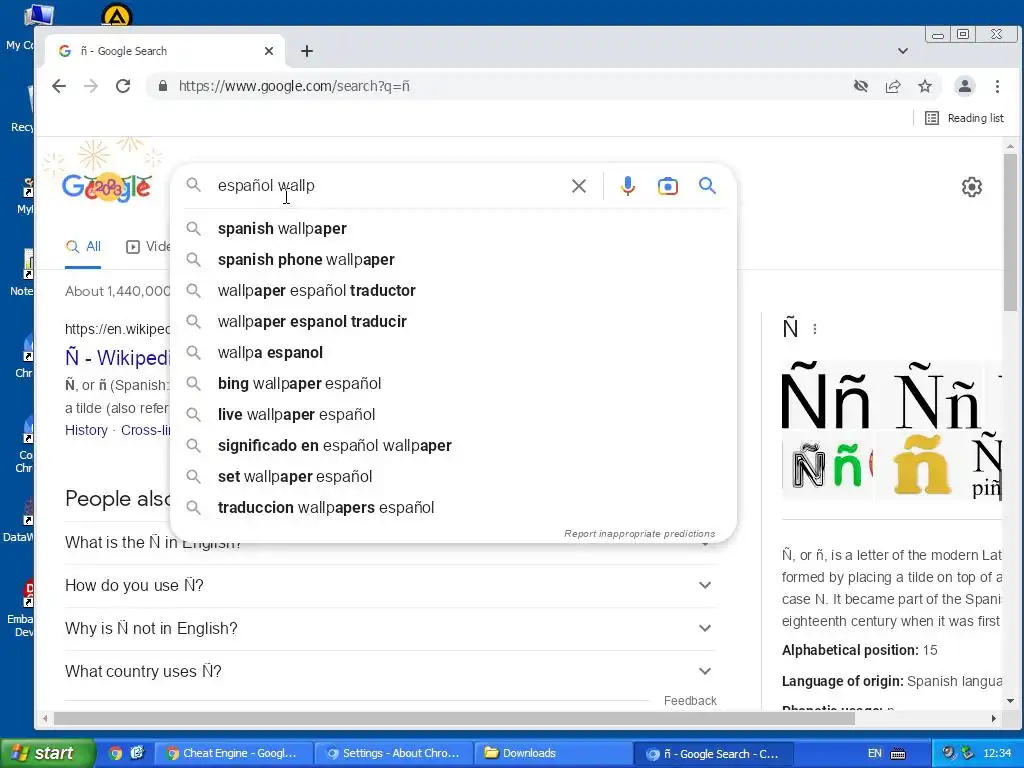
Task: Submit search with magnifier button
Action: pyautogui.click(x=707, y=186)
